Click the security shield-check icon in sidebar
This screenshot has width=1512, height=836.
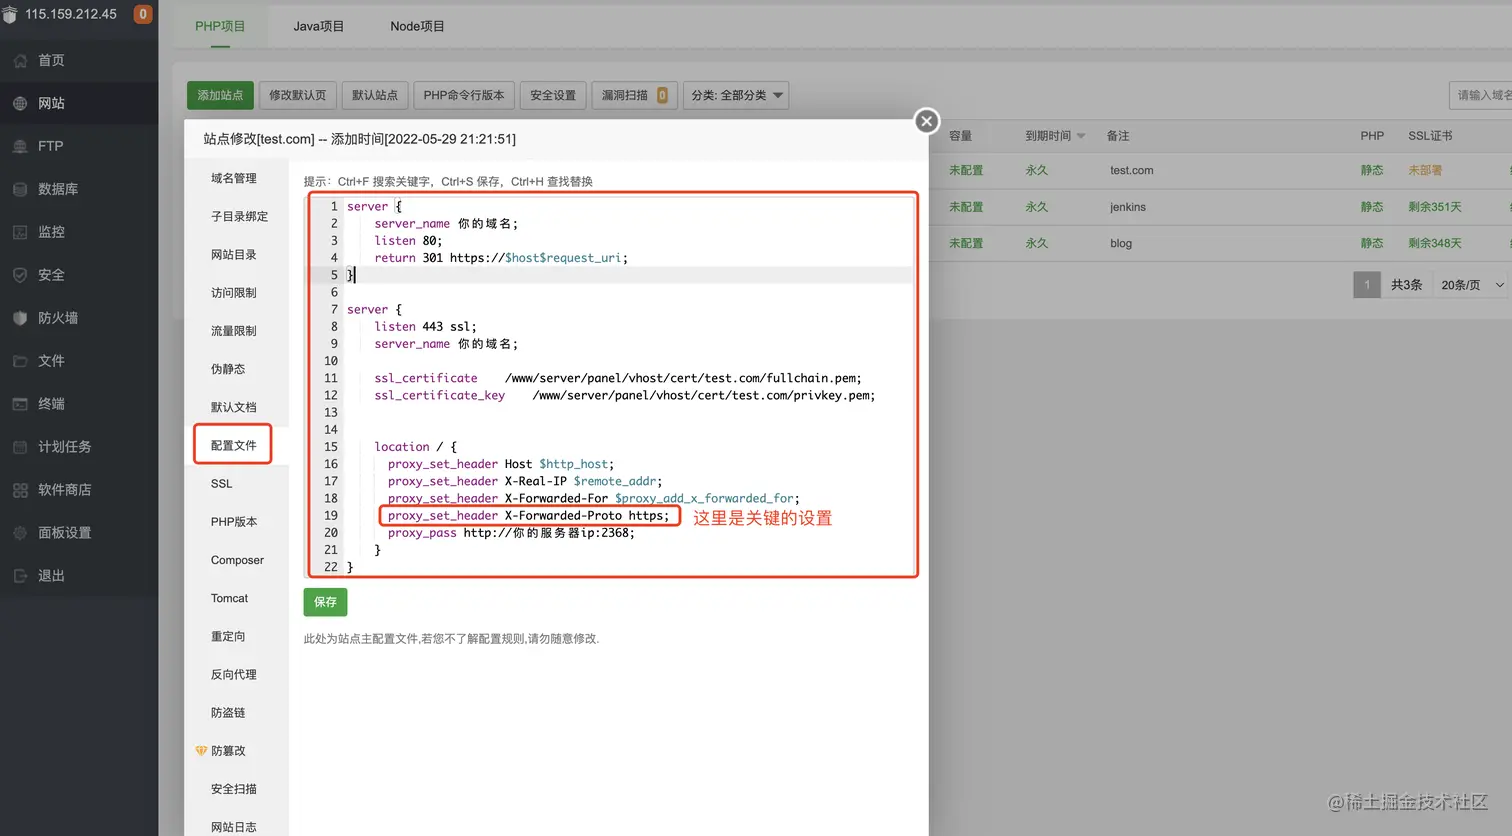pyautogui.click(x=20, y=276)
